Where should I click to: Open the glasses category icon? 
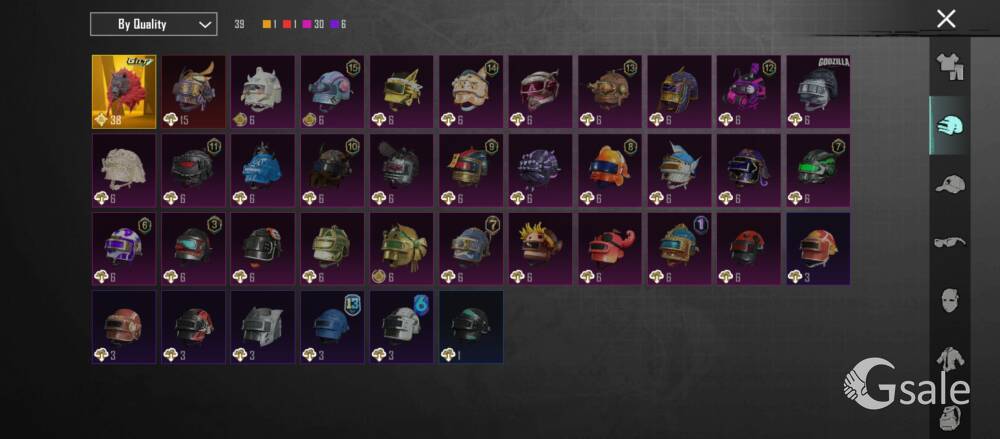[x=950, y=242]
